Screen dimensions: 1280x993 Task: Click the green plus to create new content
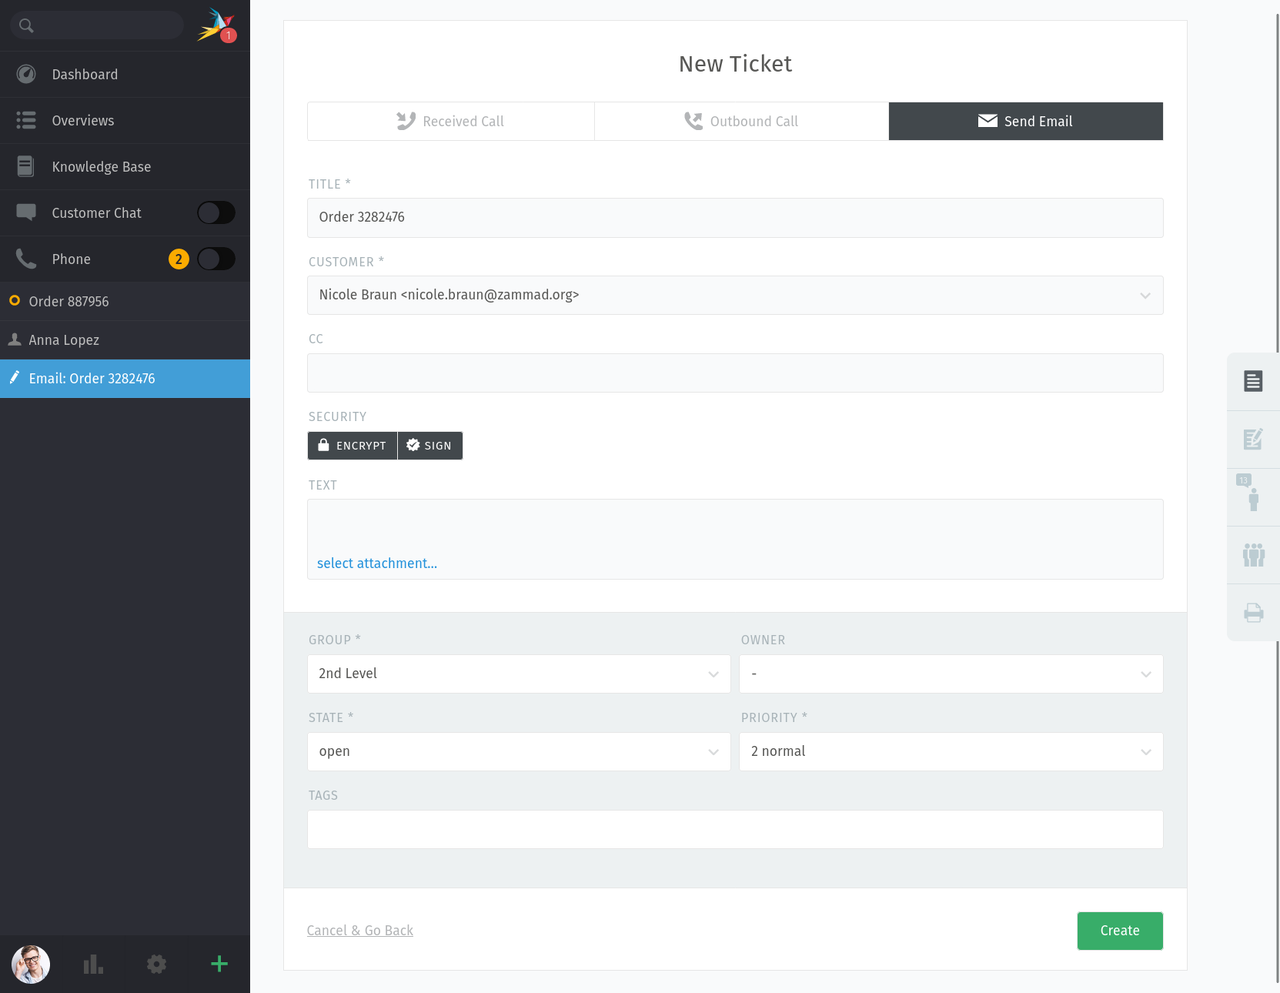[x=218, y=964]
